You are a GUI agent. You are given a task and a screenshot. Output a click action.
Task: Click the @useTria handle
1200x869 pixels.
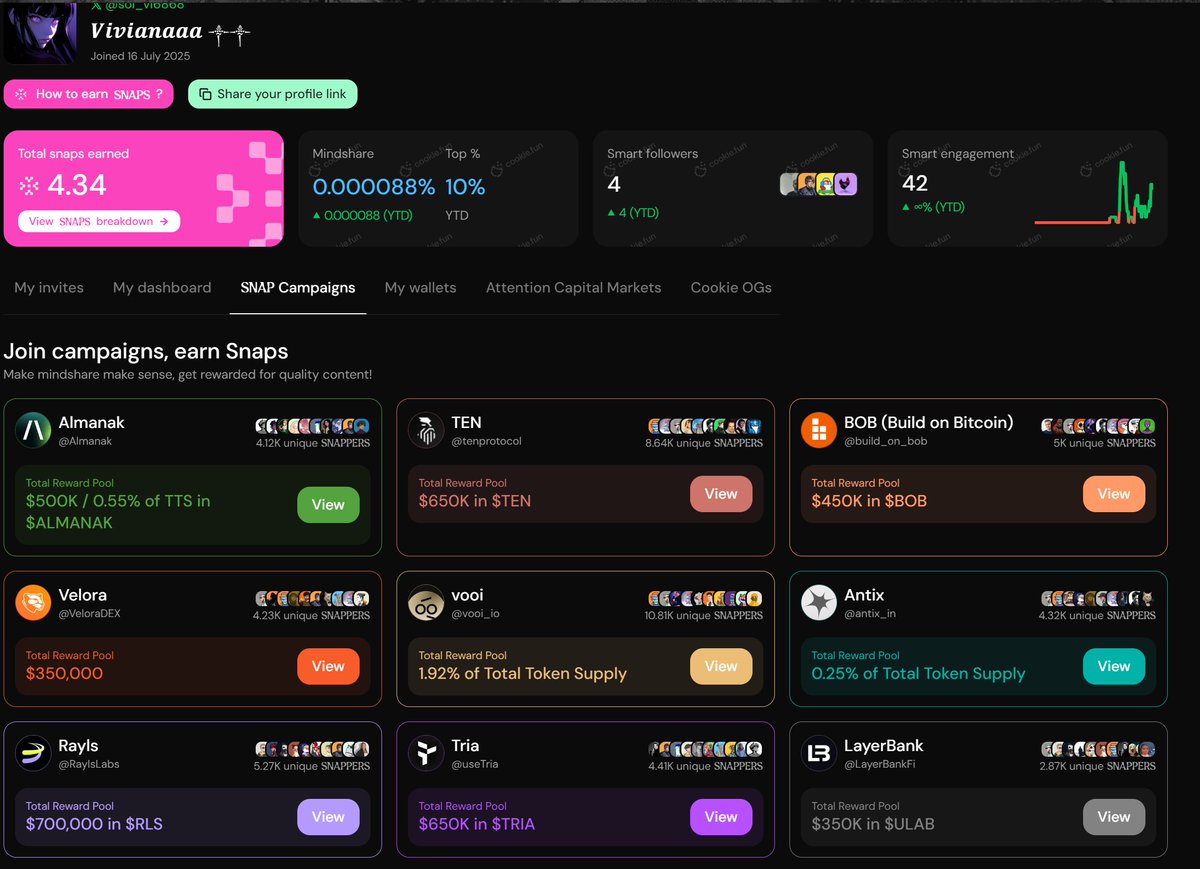point(474,764)
